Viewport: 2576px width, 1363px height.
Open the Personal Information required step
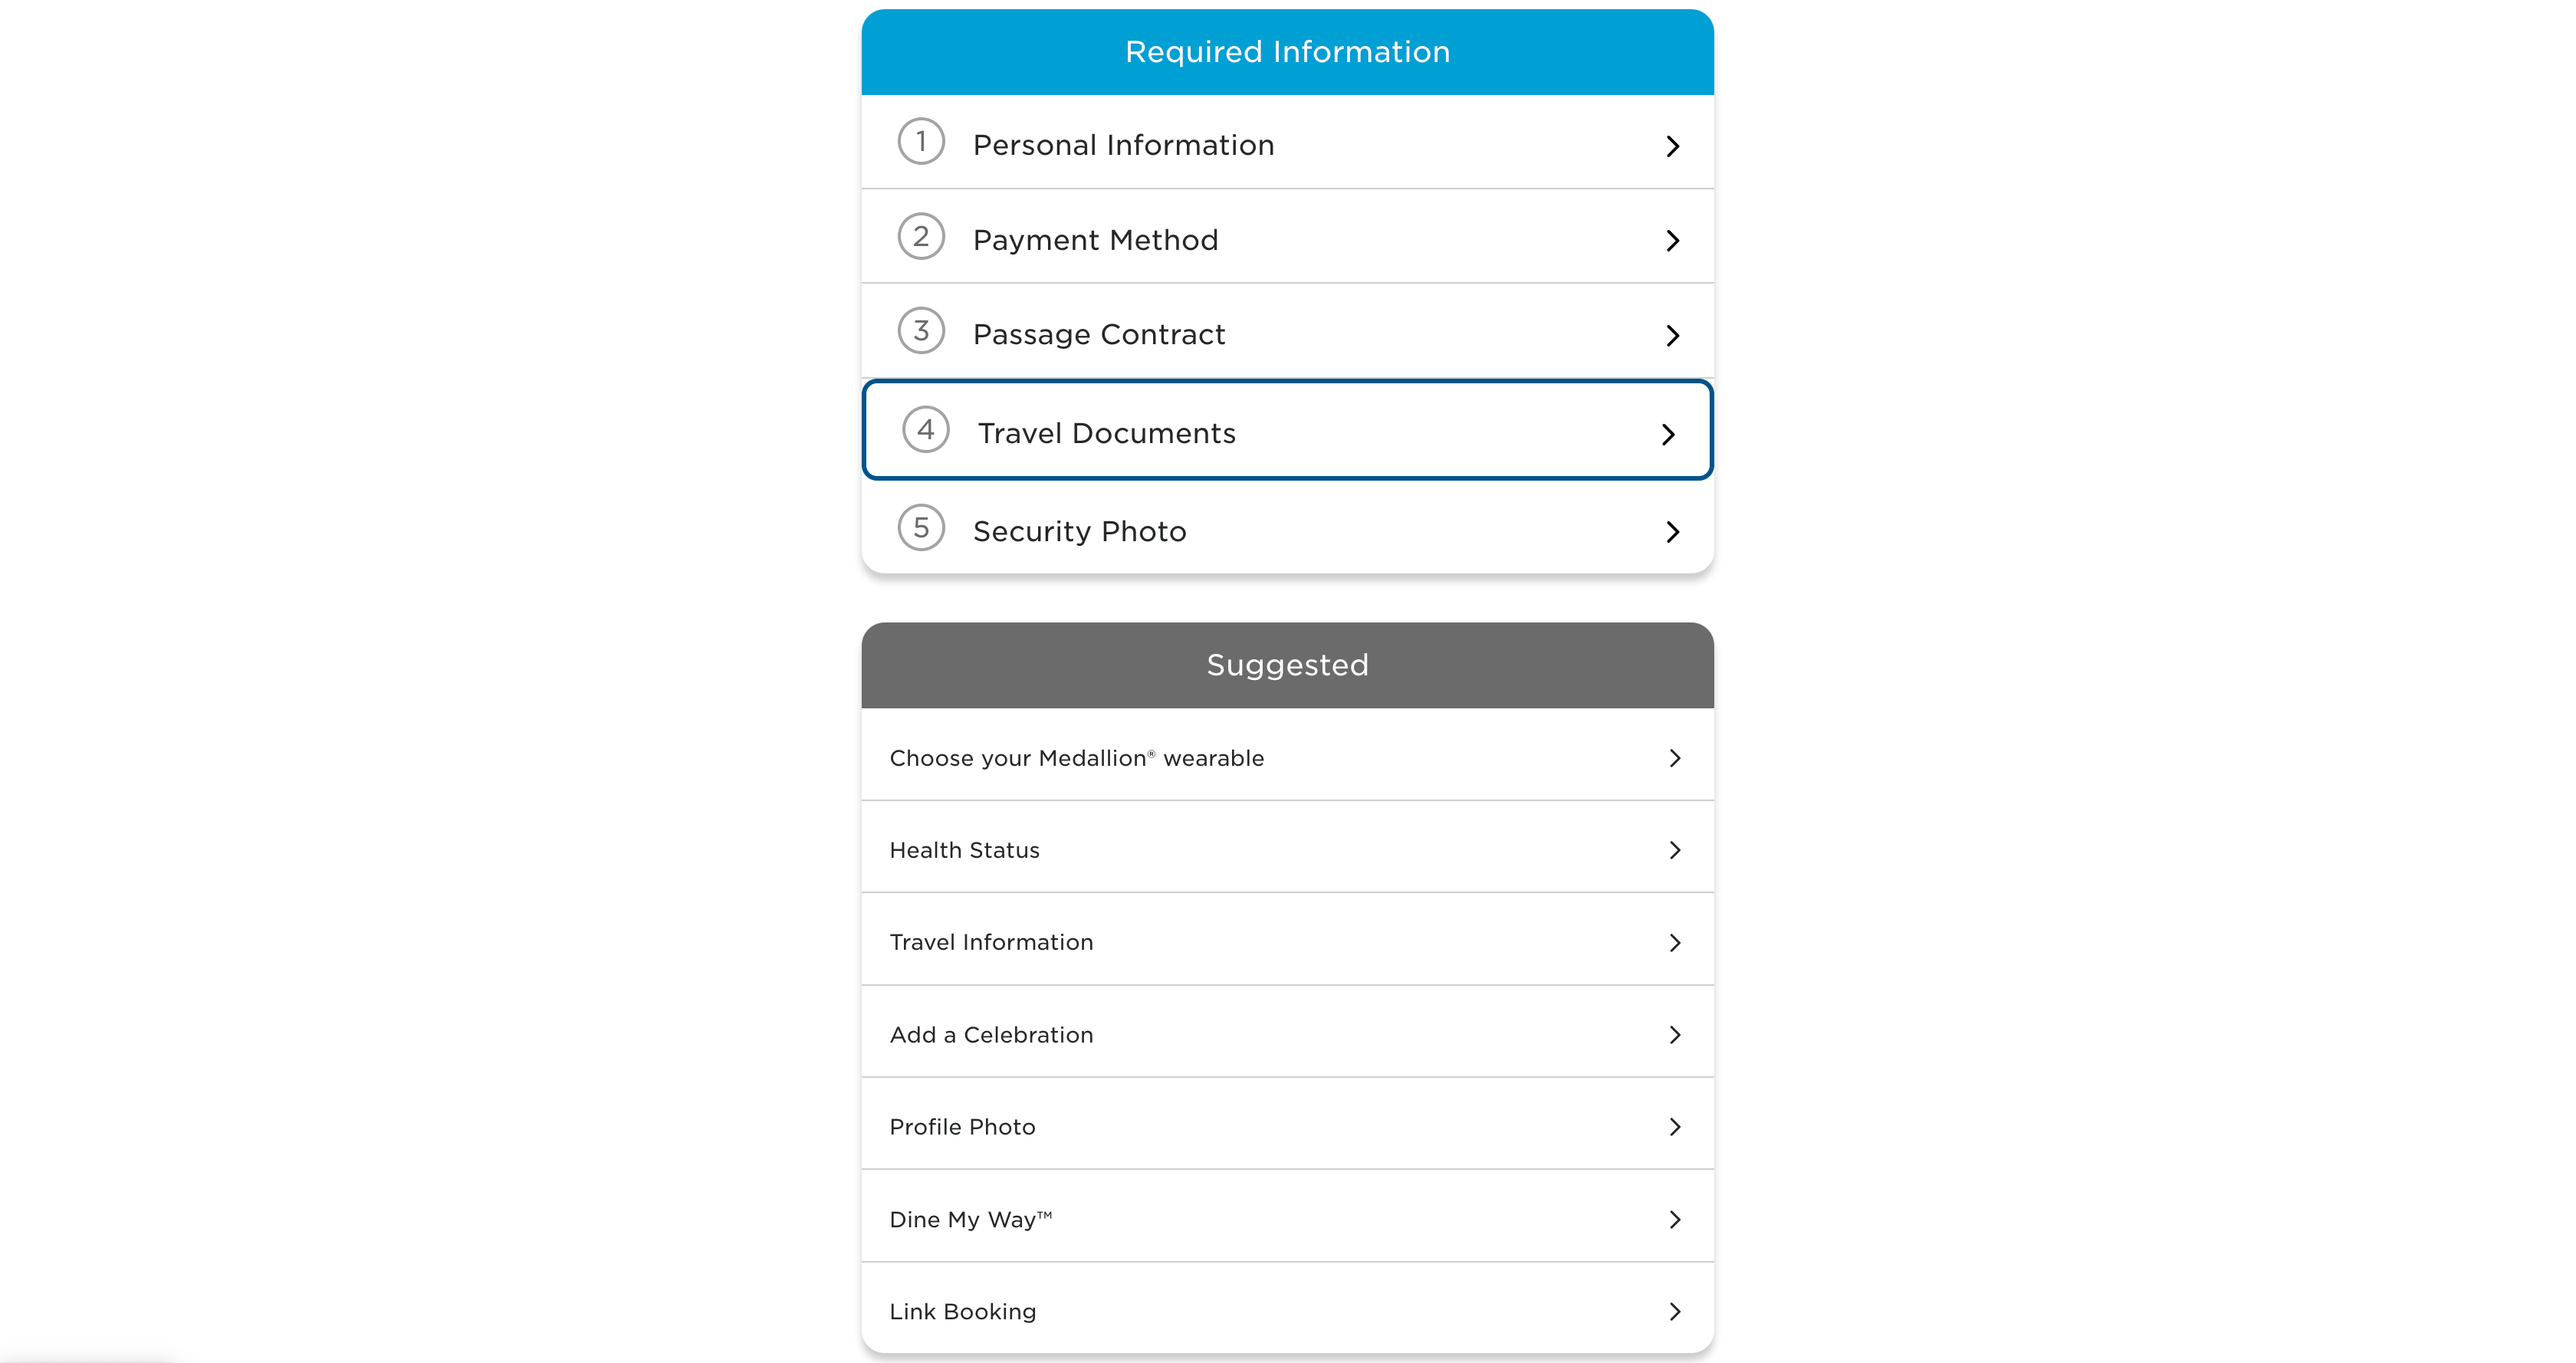click(x=1286, y=145)
